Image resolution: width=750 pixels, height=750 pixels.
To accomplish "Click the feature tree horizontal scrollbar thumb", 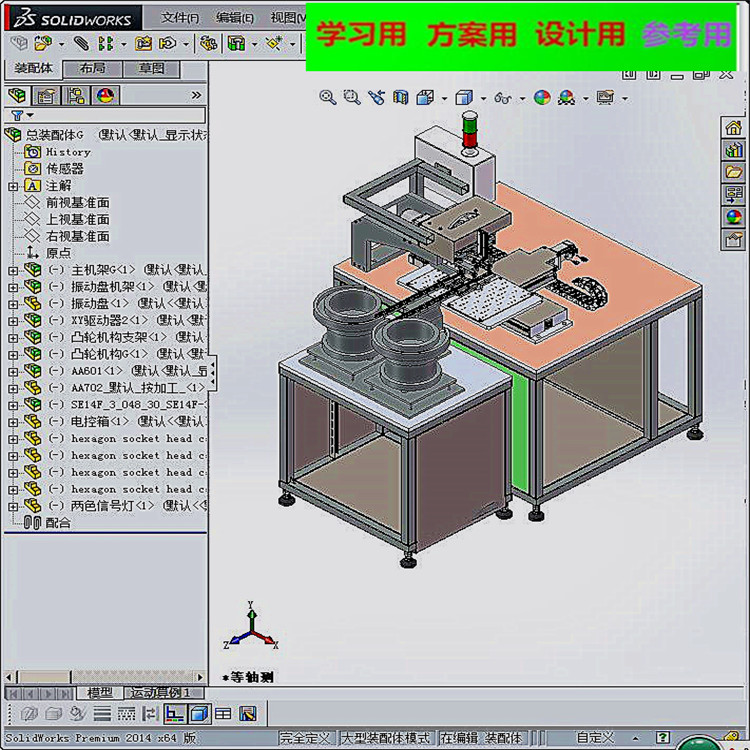I will tap(44, 677).
